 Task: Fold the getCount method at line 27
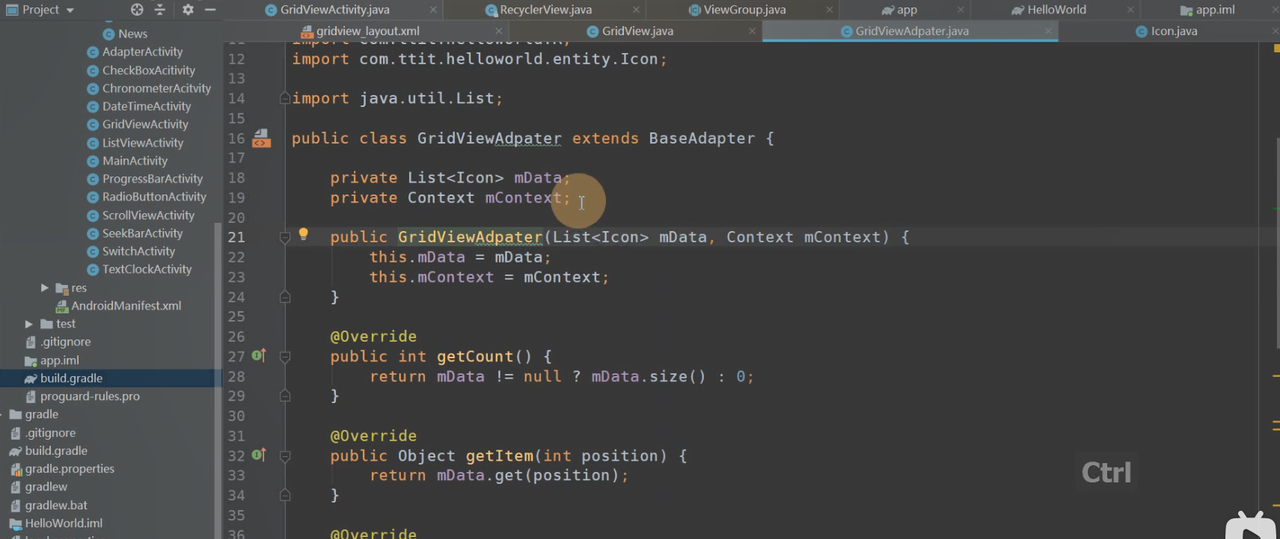[285, 356]
